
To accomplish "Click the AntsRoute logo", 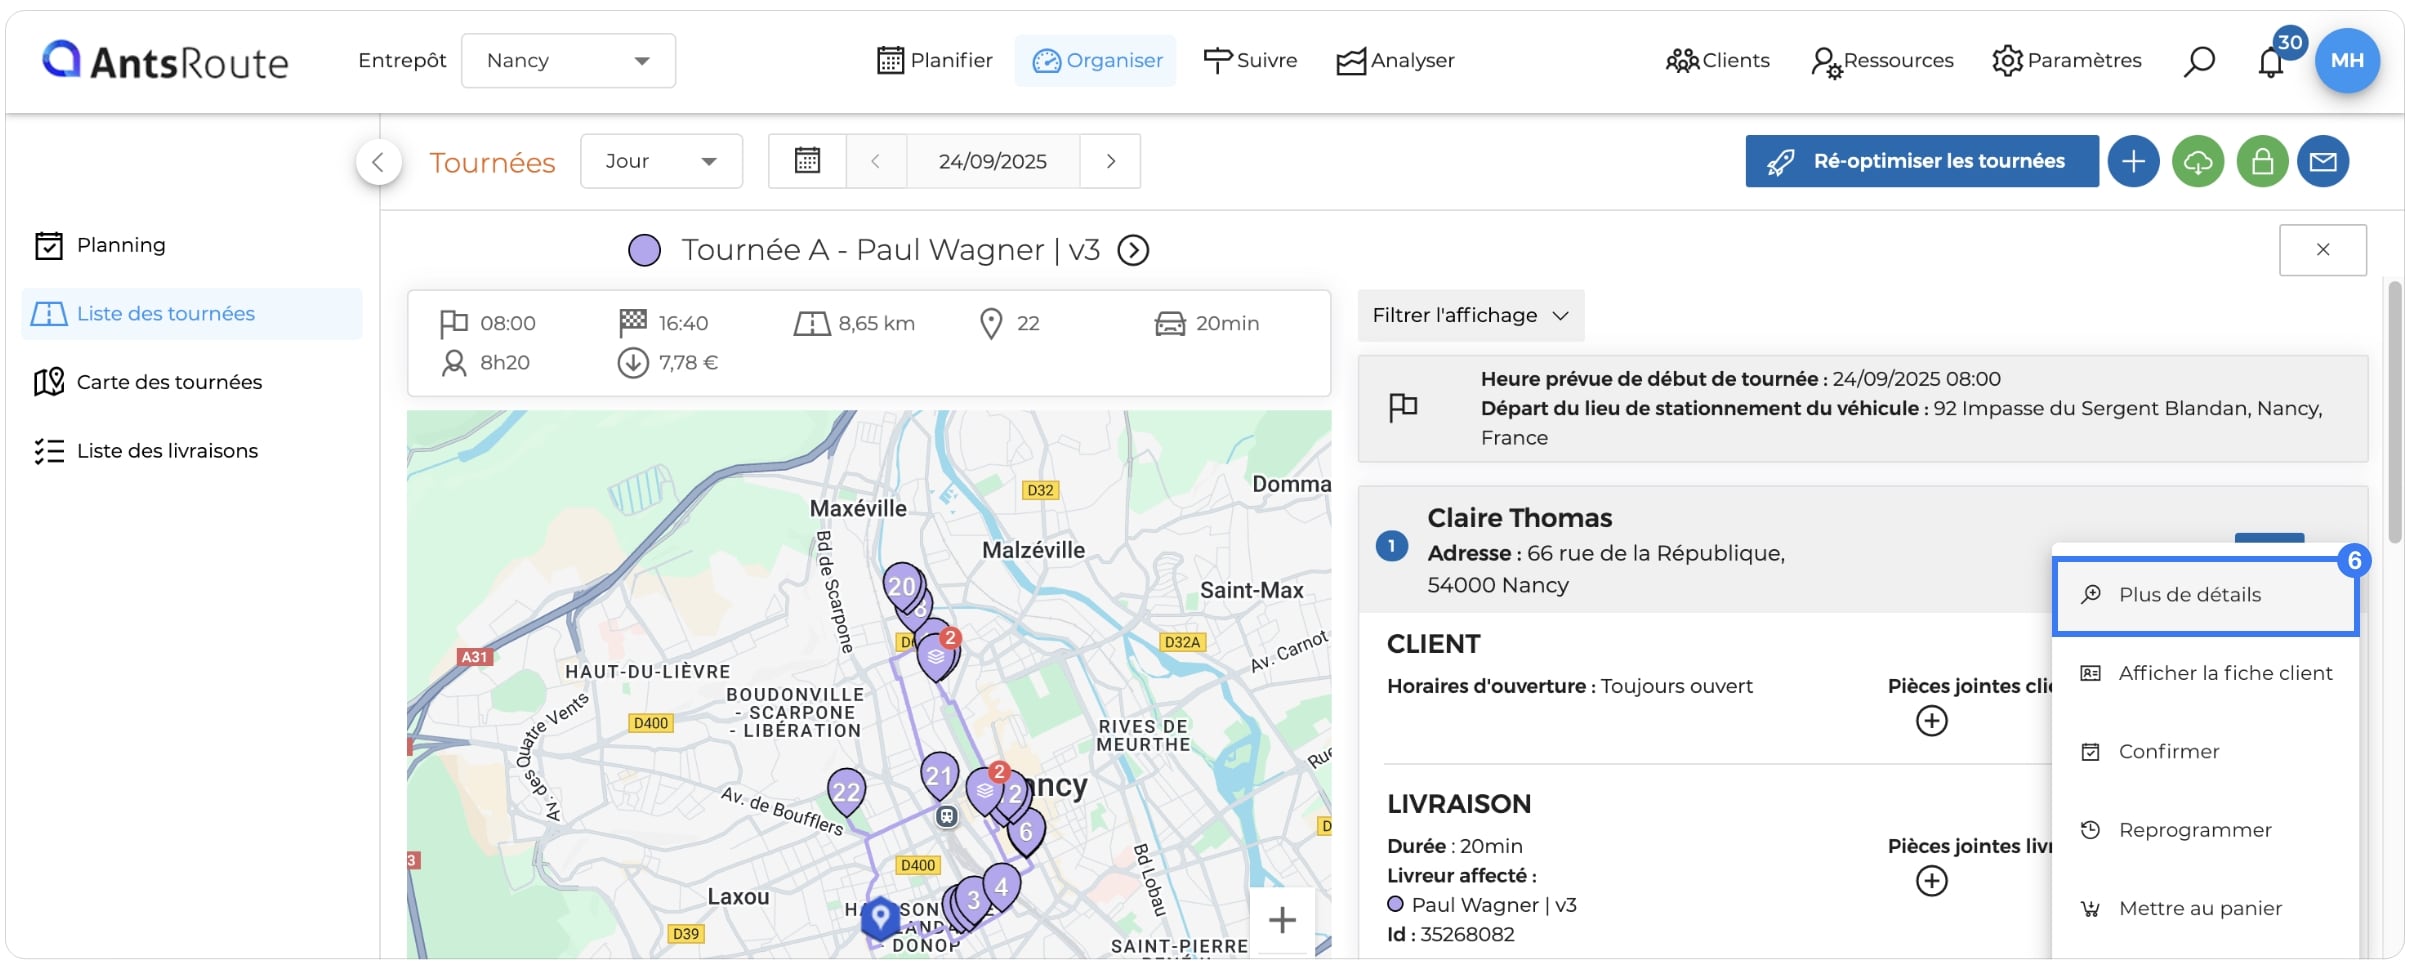I will [x=165, y=61].
